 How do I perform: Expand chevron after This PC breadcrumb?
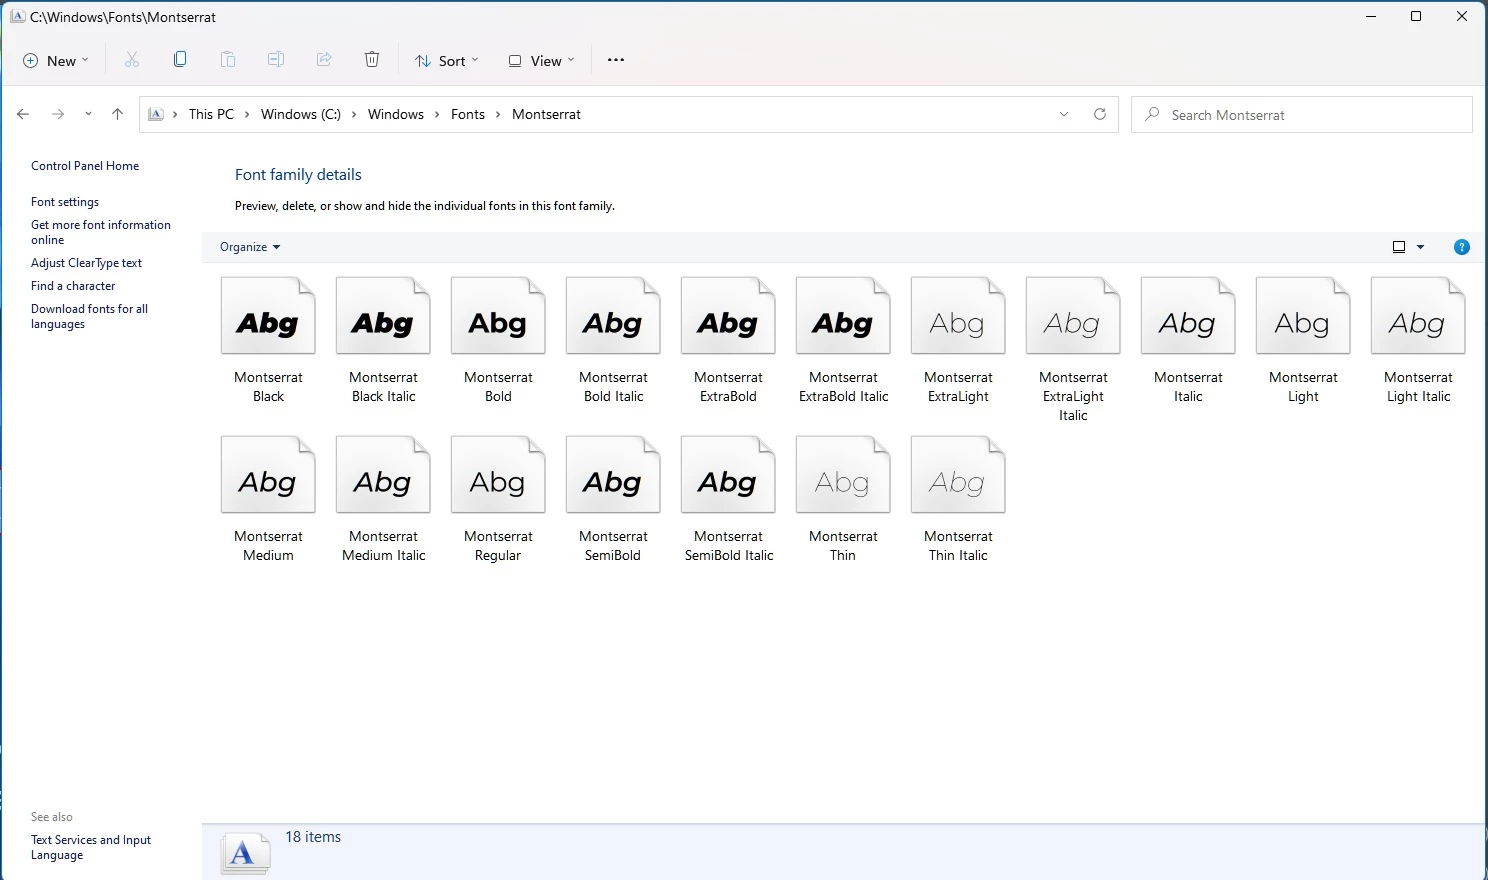click(x=248, y=114)
